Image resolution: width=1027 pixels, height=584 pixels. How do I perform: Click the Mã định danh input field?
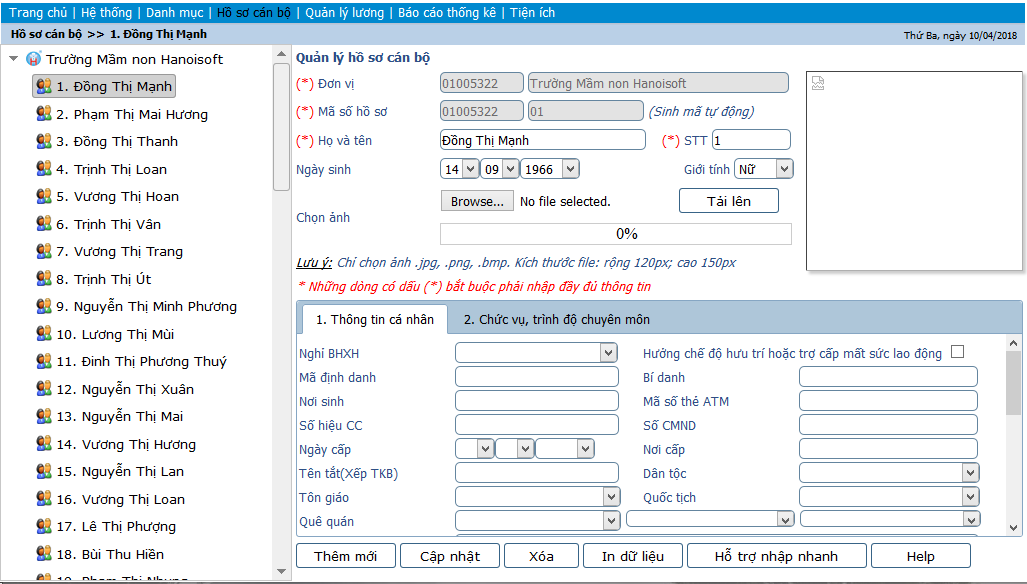(x=536, y=376)
